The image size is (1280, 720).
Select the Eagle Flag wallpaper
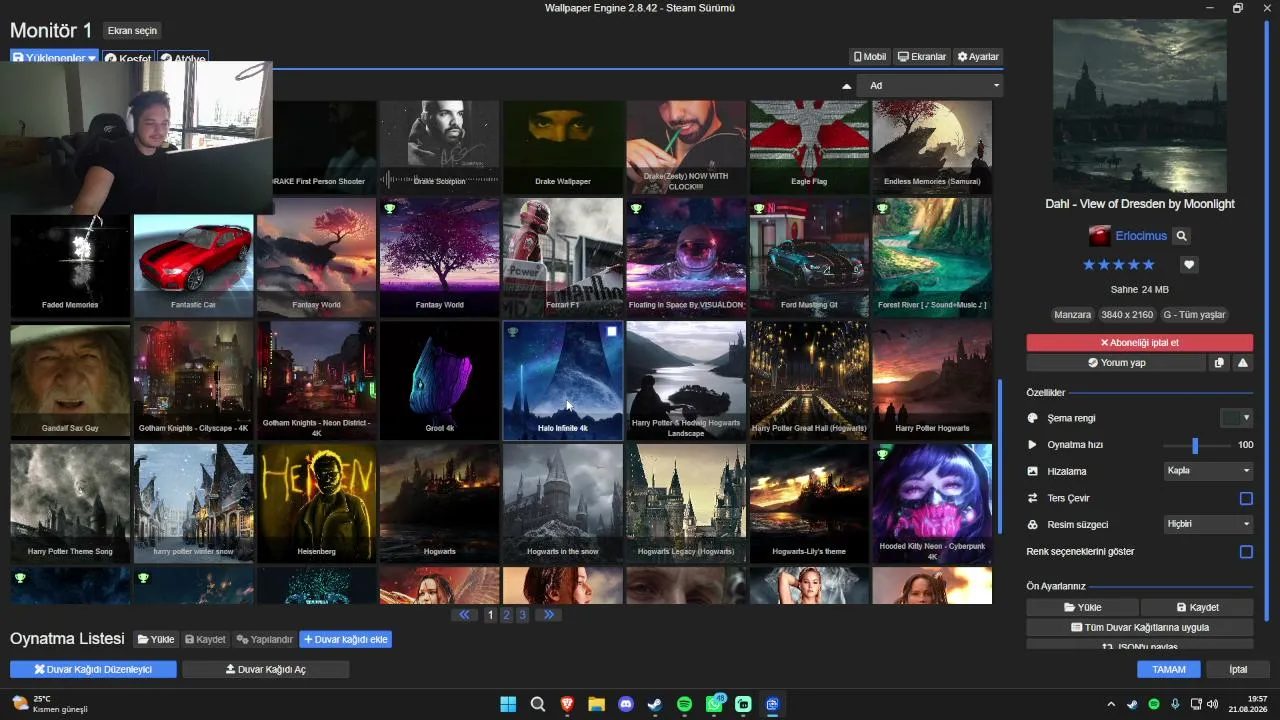(x=809, y=147)
